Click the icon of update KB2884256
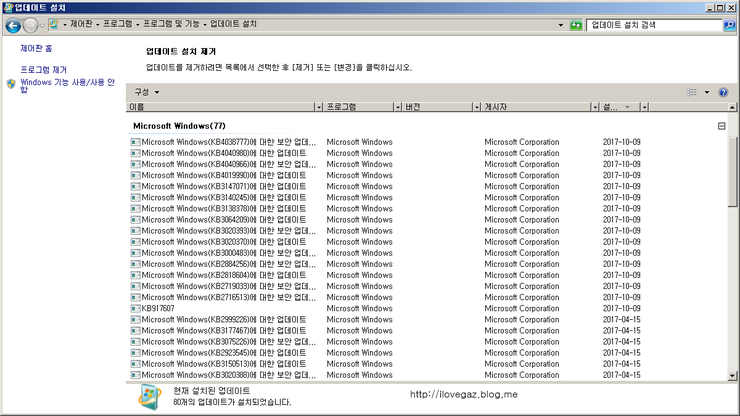The image size is (740, 416). pyautogui.click(x=135, y=264)
